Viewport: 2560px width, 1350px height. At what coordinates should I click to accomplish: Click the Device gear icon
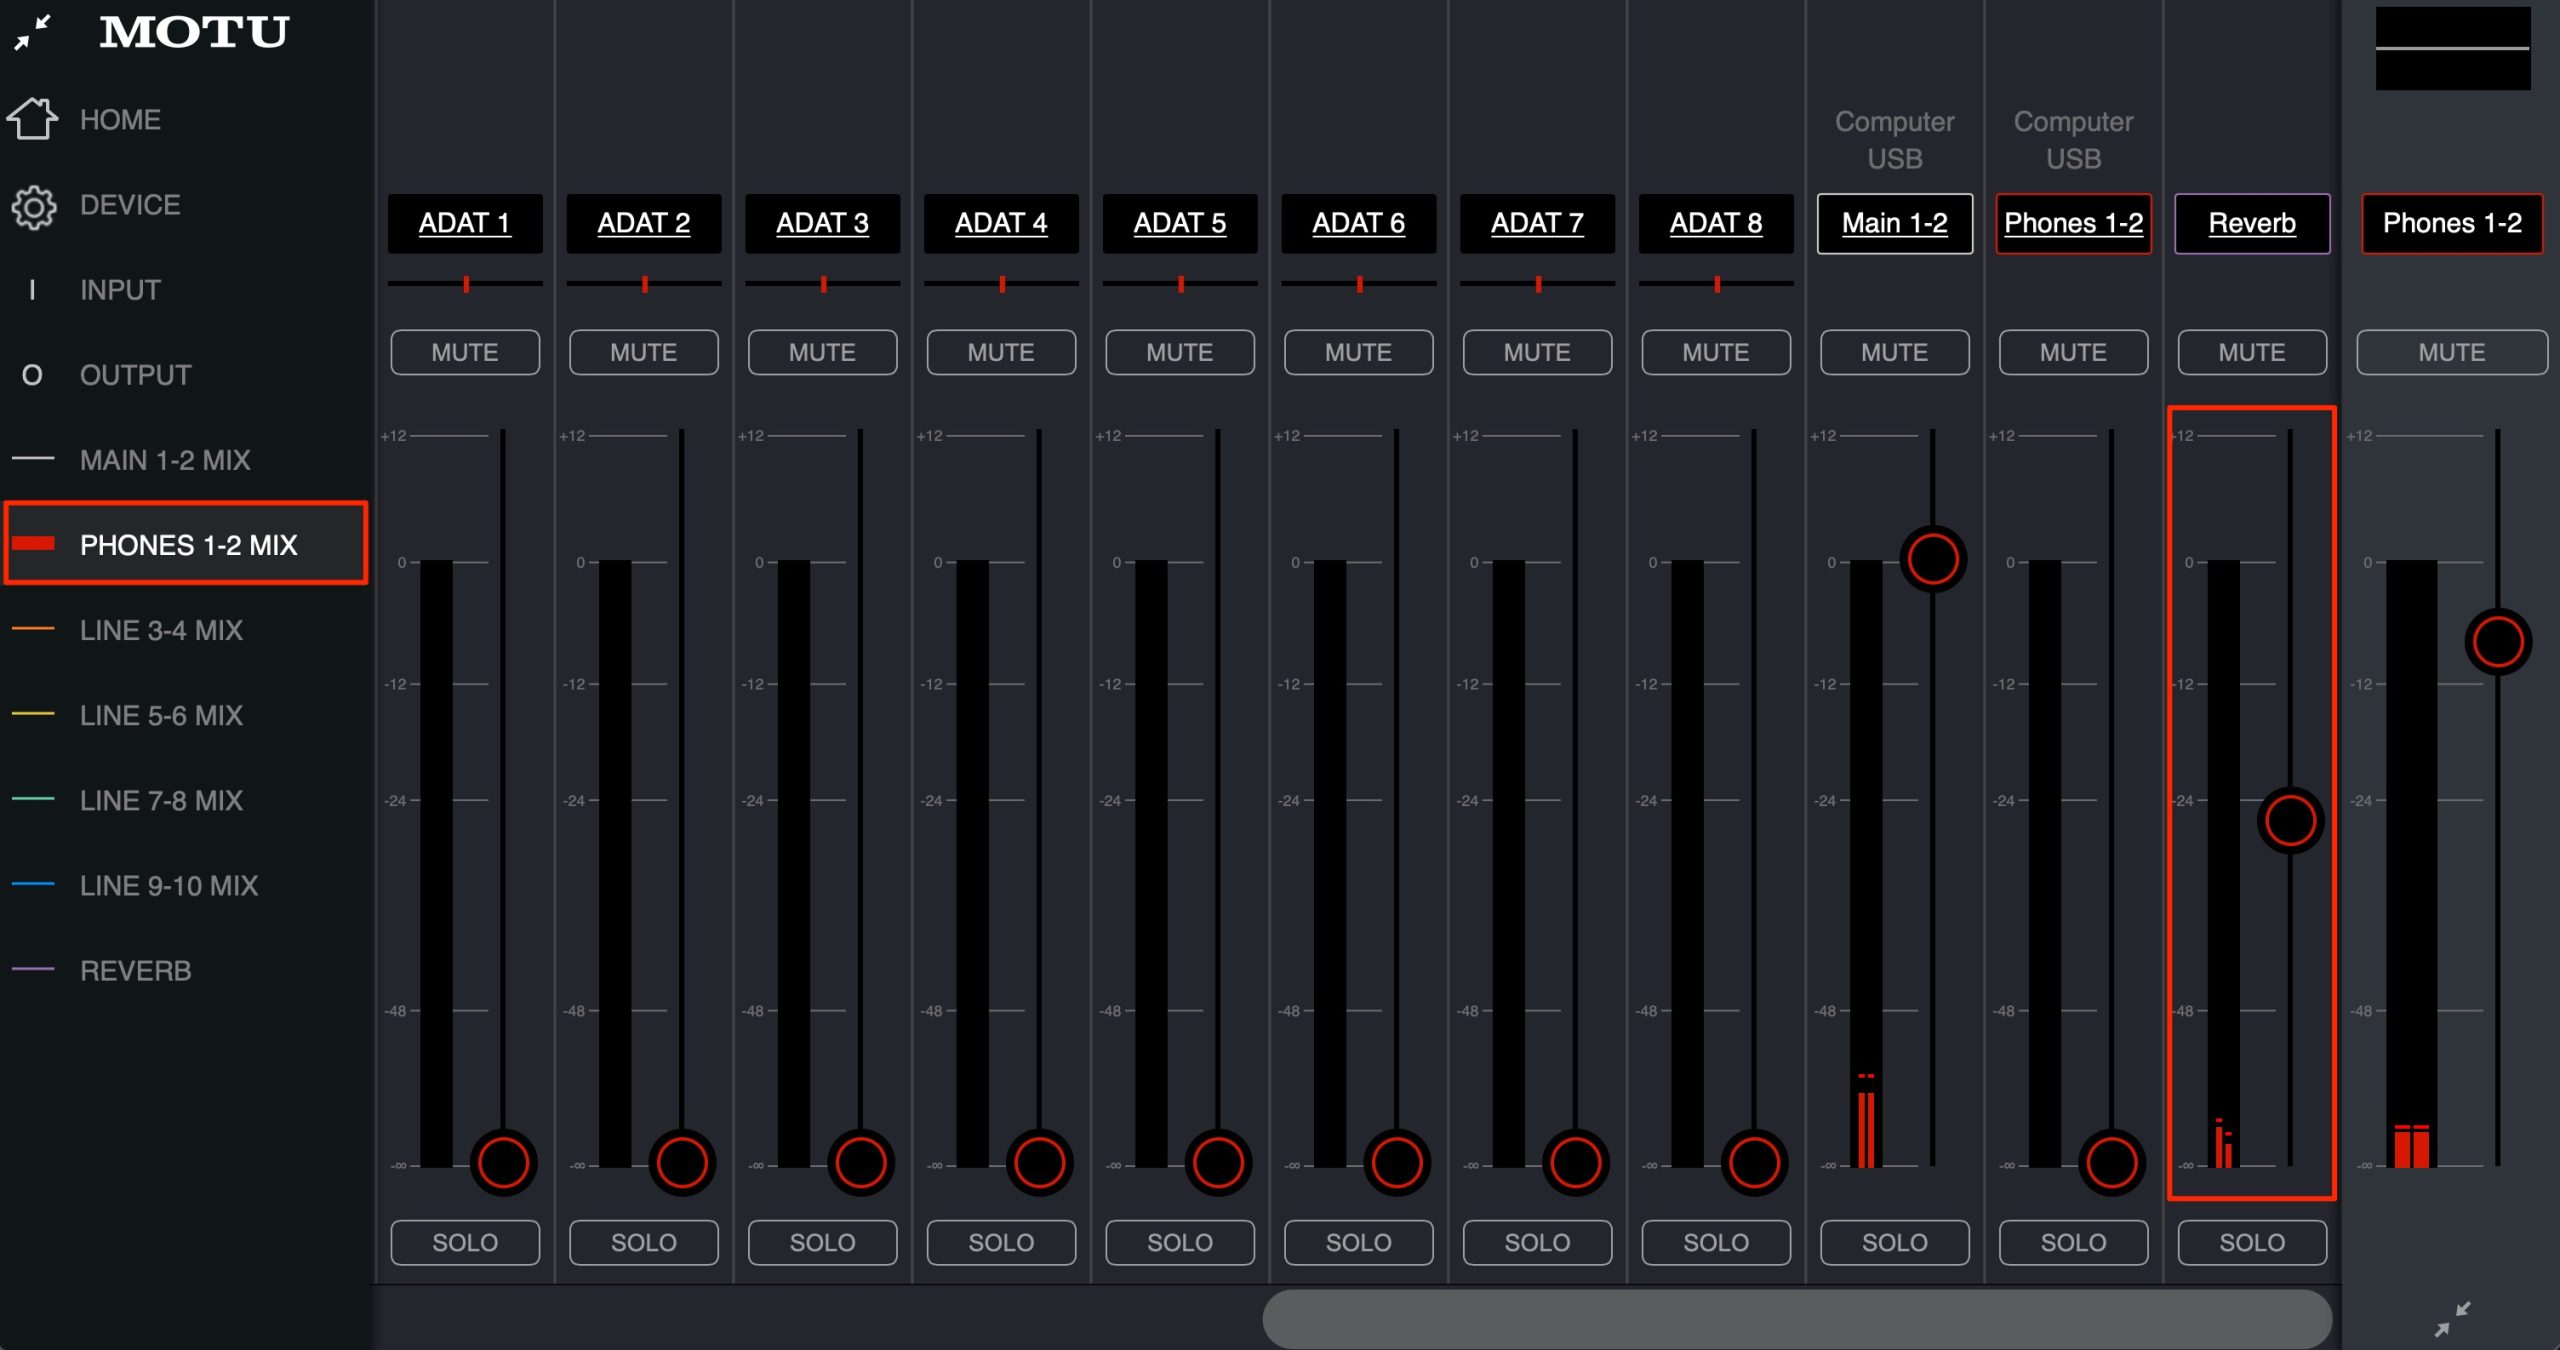34,207
